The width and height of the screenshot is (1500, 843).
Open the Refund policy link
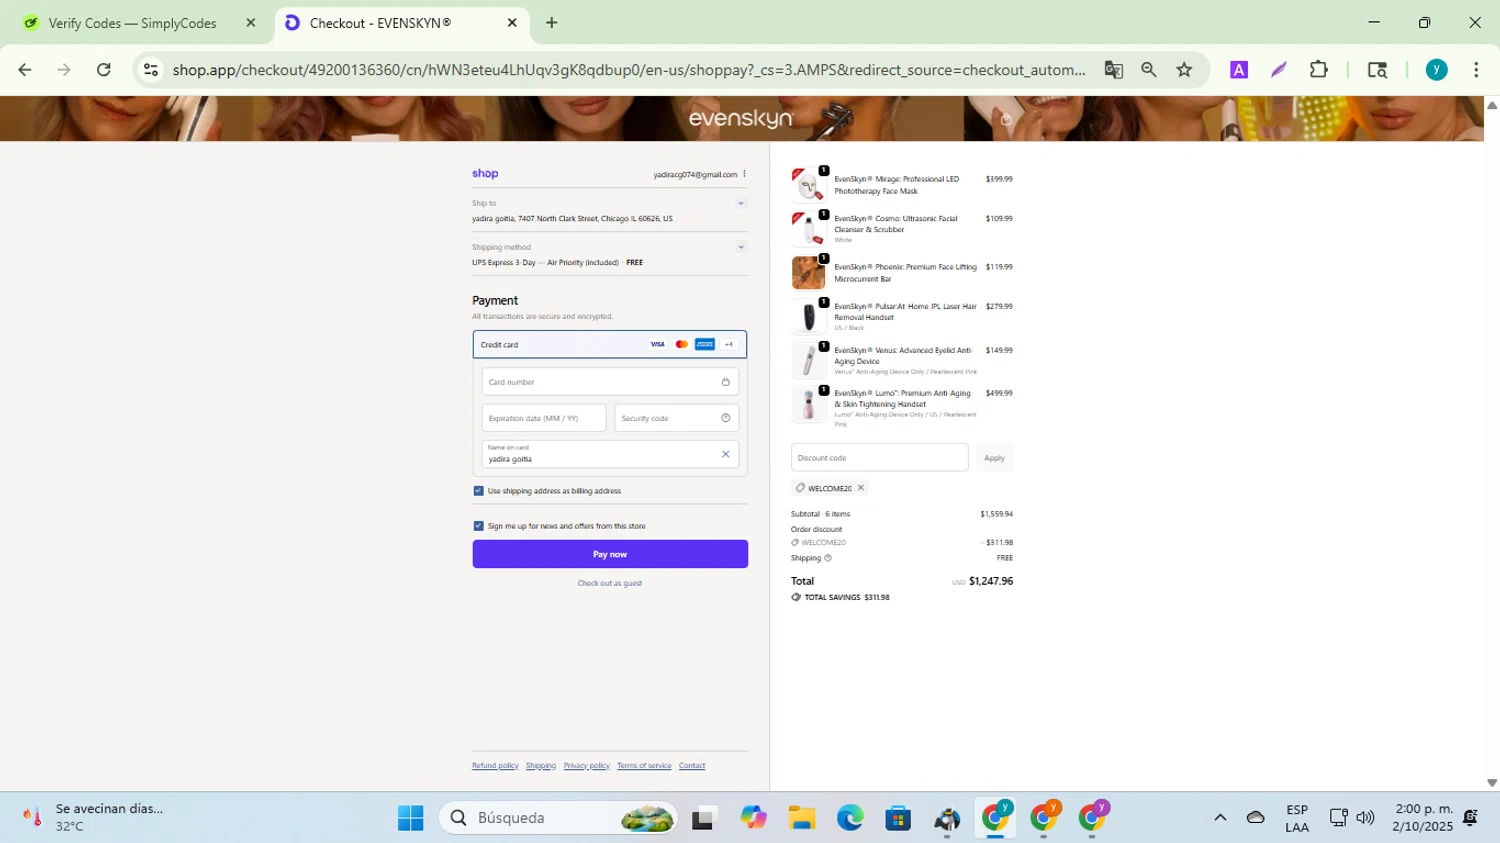(x=495, y=766)
